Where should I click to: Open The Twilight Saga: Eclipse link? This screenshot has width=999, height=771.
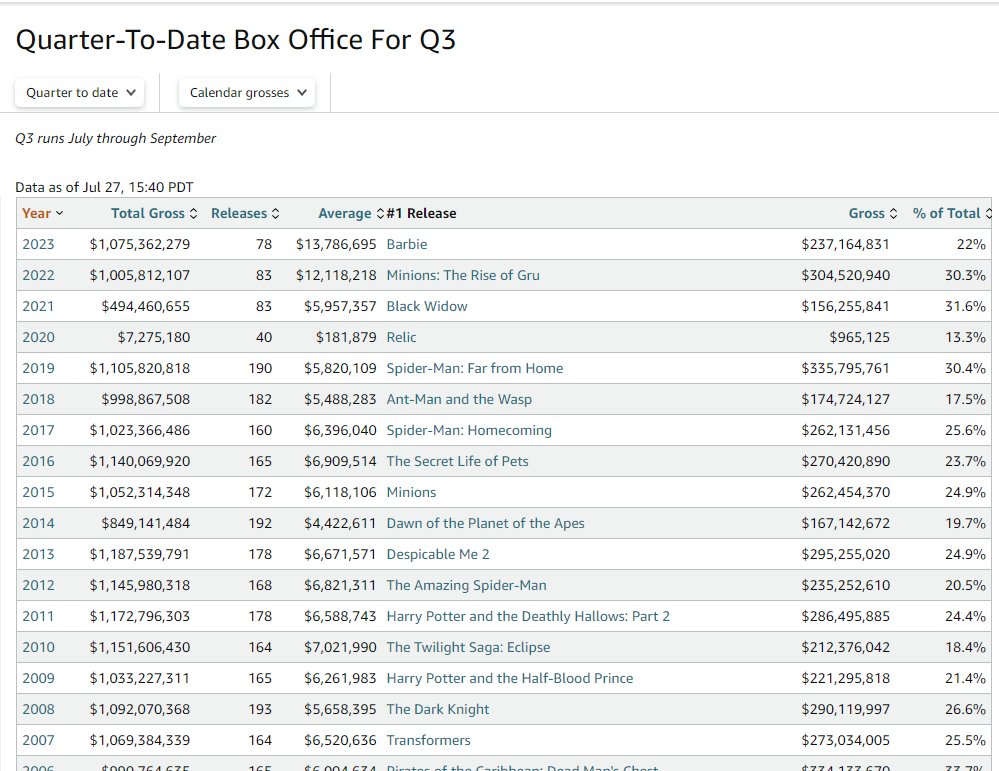click(x=468, y=647)
